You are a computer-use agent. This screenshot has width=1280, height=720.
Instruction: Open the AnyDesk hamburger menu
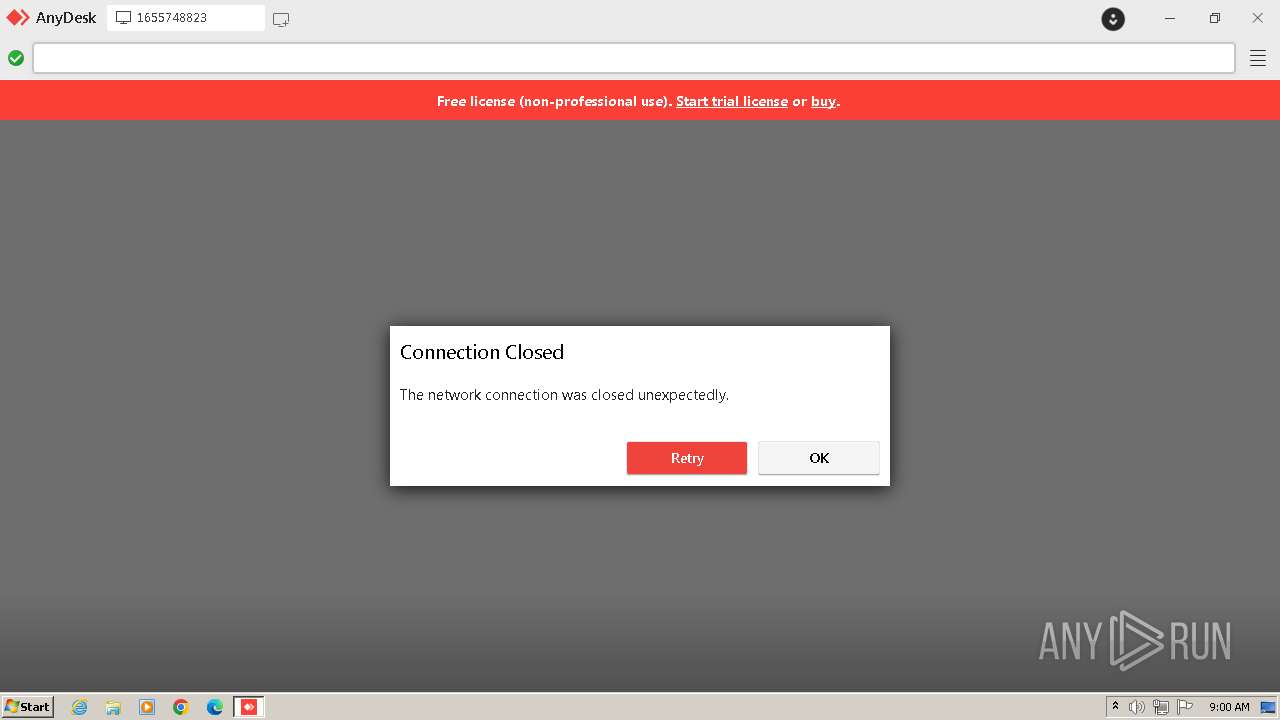(1258, 58)
